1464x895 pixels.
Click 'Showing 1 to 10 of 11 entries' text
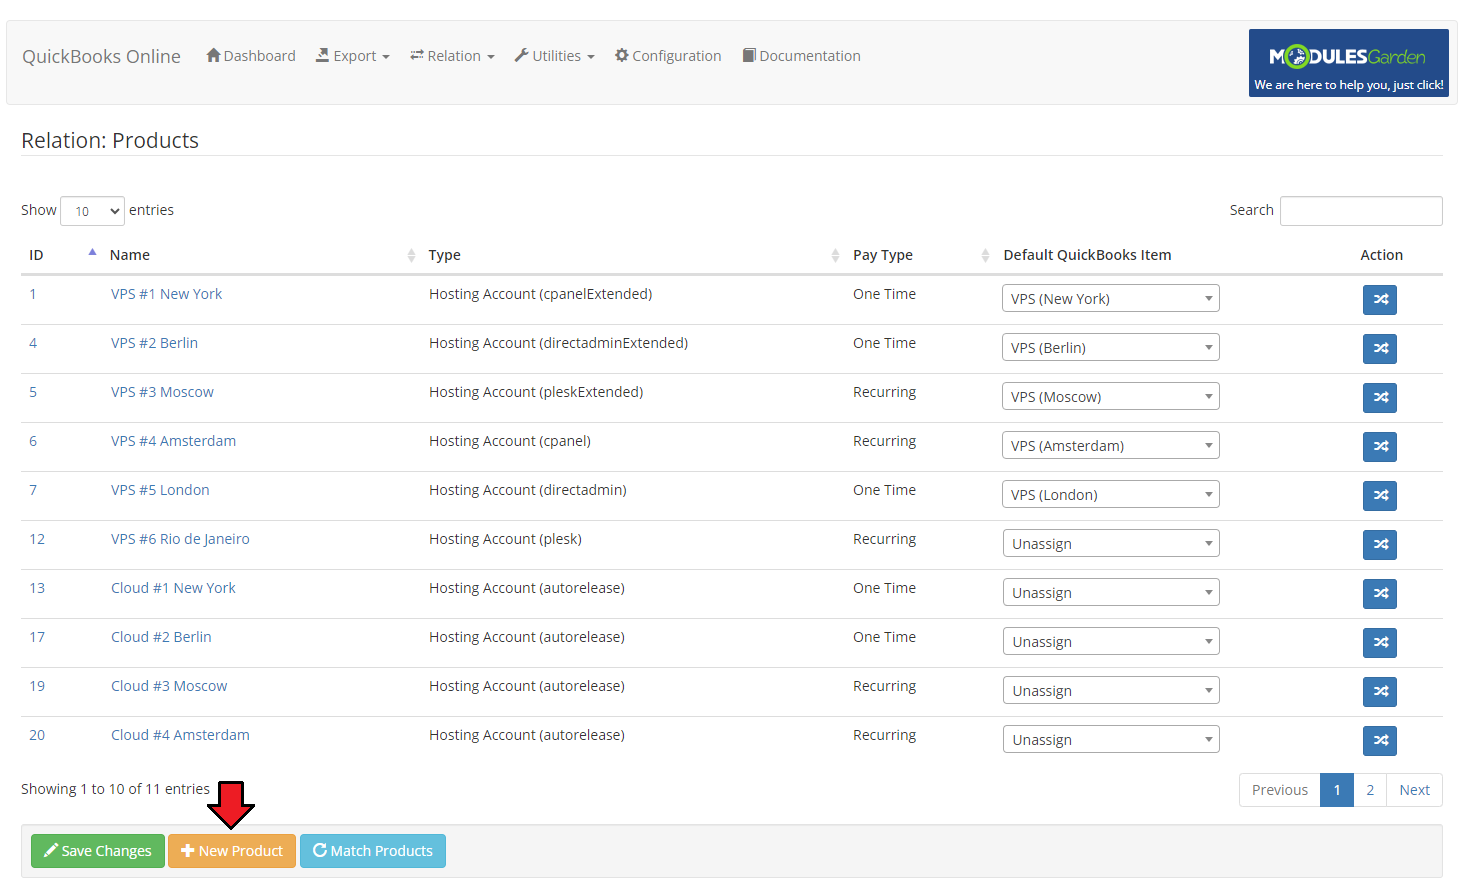(115, 789)
